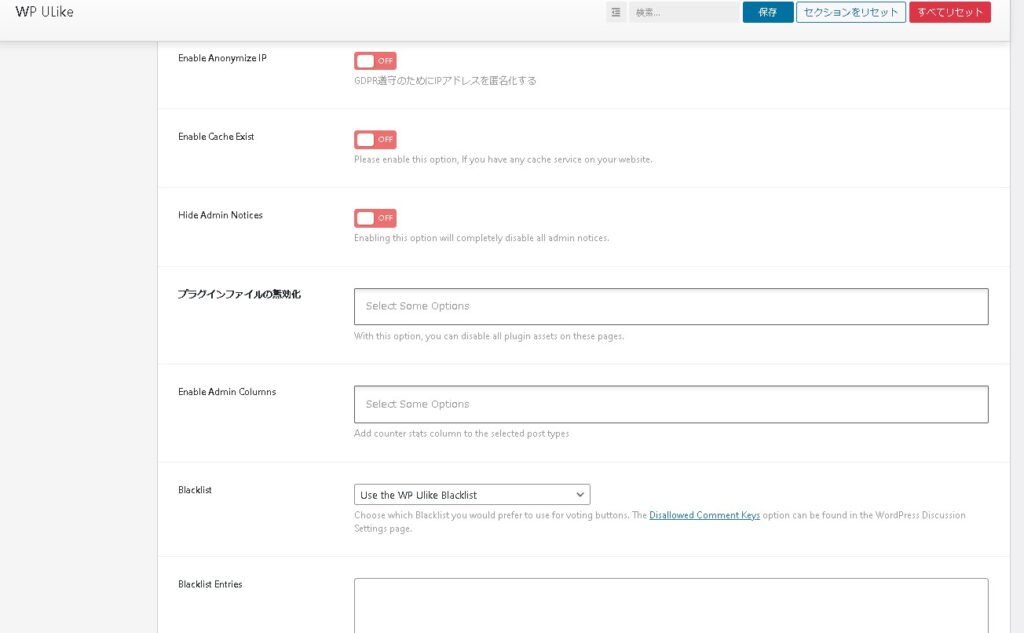This screenshot has height=633, width=1024.
Task: Click the プラグインファイルの無効化 setting label
Action: (239, 294)
